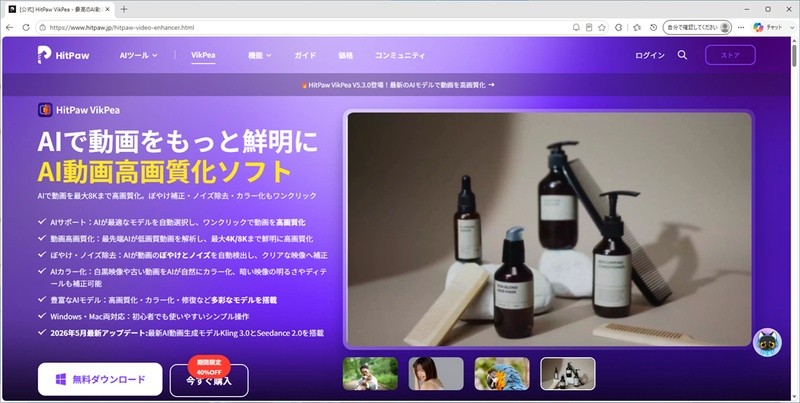Click the 2026年5月最新アップデート line
This screenshot has width=800, height=403.
[x=187, y=333]
